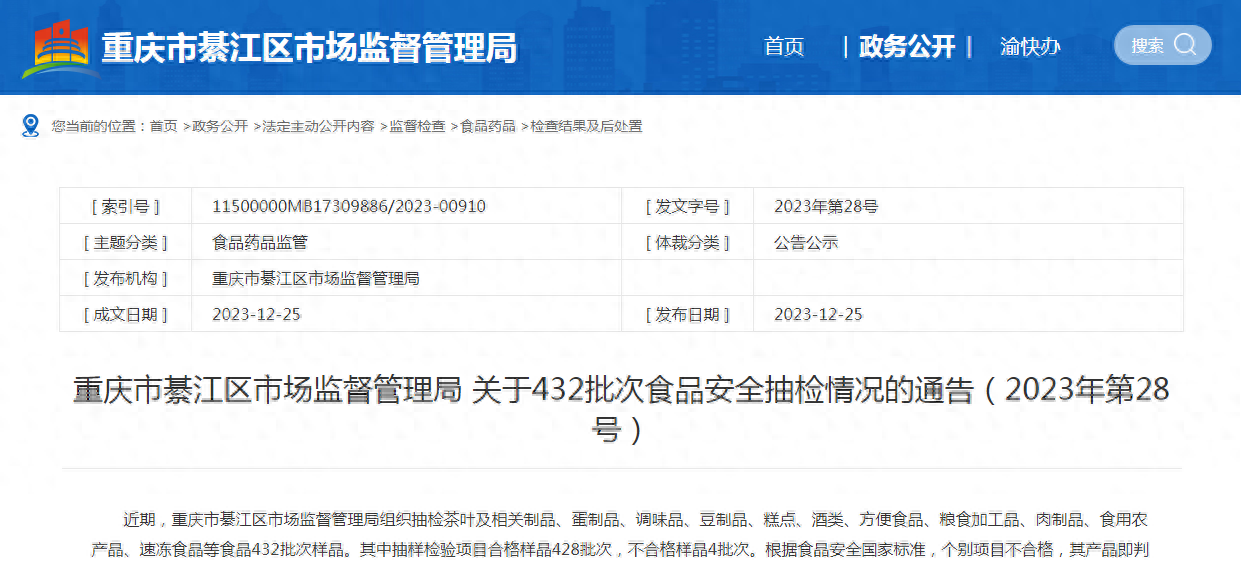Open the 政务公开 navigation menu item
The height and width of the screenshot is (565, 1241).
(907, 46)
